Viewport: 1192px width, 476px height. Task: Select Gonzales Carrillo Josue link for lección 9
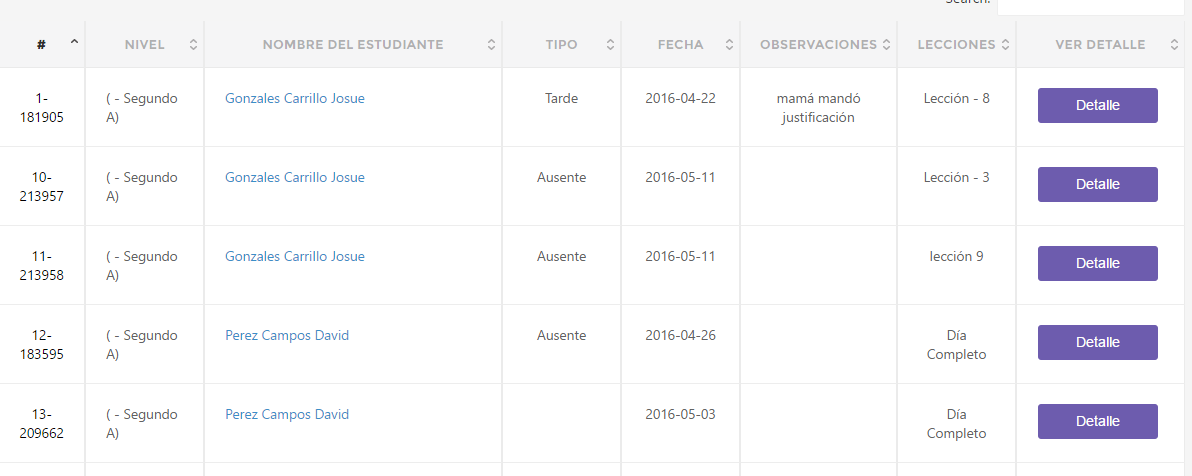click(295, 256)
